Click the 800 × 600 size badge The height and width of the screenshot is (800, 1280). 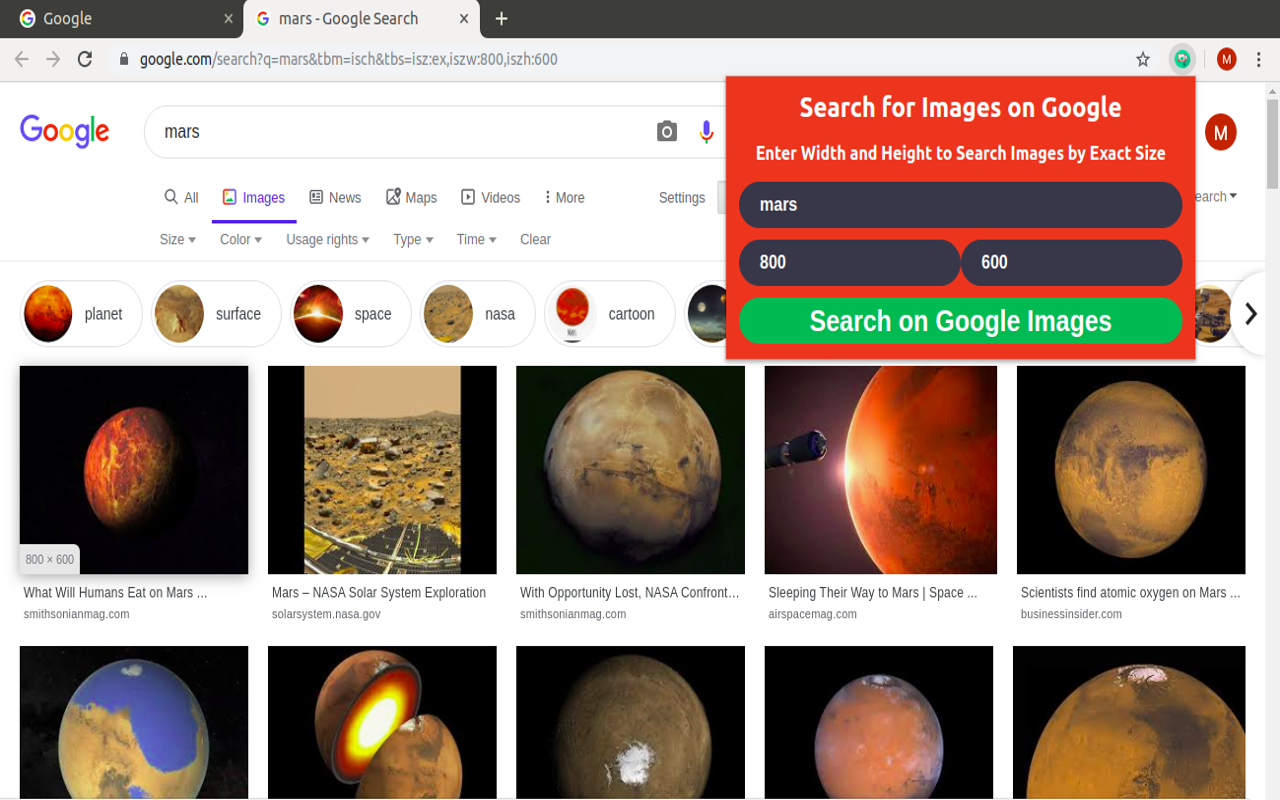click(x=50, y=560)
